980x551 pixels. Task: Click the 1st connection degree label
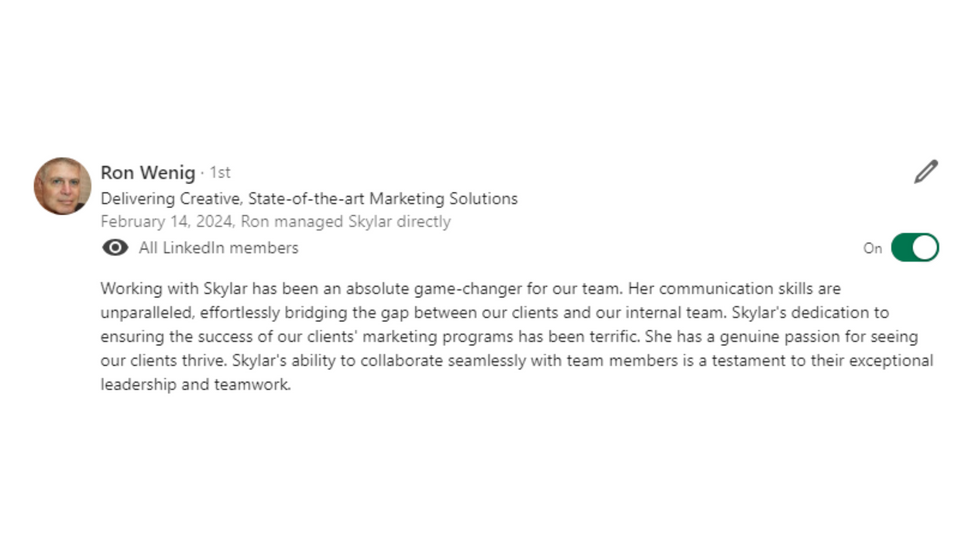click(219, 173)
